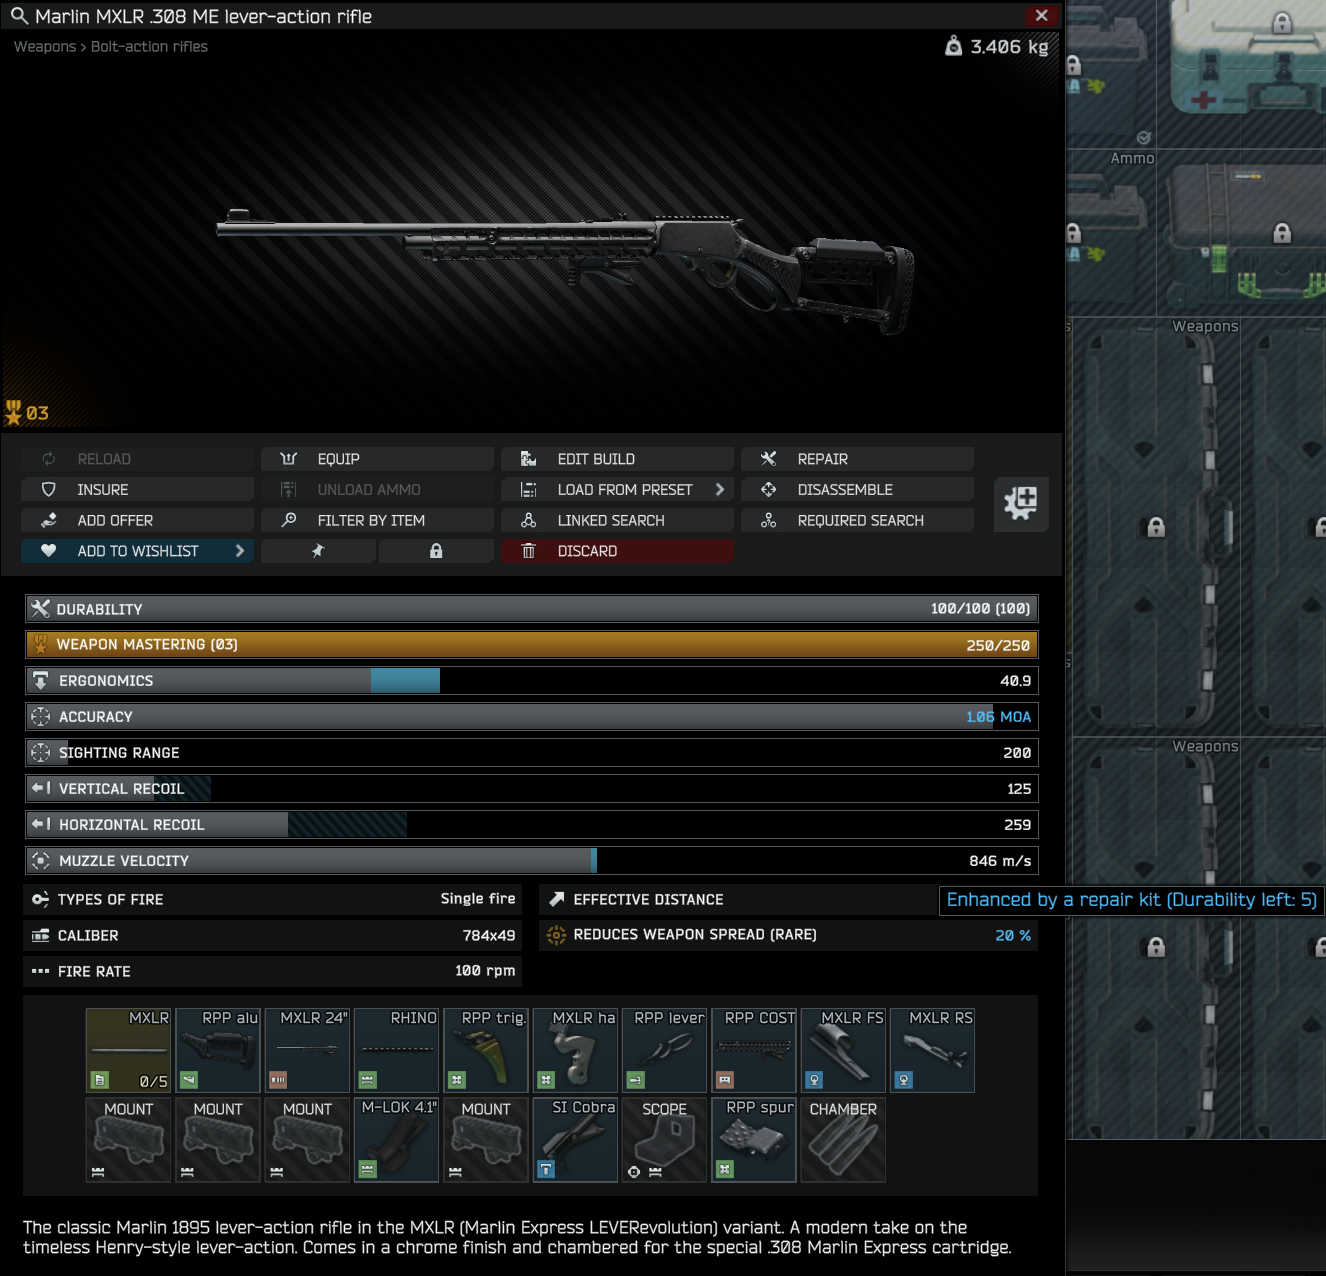Click the greyed-out Reload option
The width and height of the screenshot is (1326, 1276).
pos(138,459)
